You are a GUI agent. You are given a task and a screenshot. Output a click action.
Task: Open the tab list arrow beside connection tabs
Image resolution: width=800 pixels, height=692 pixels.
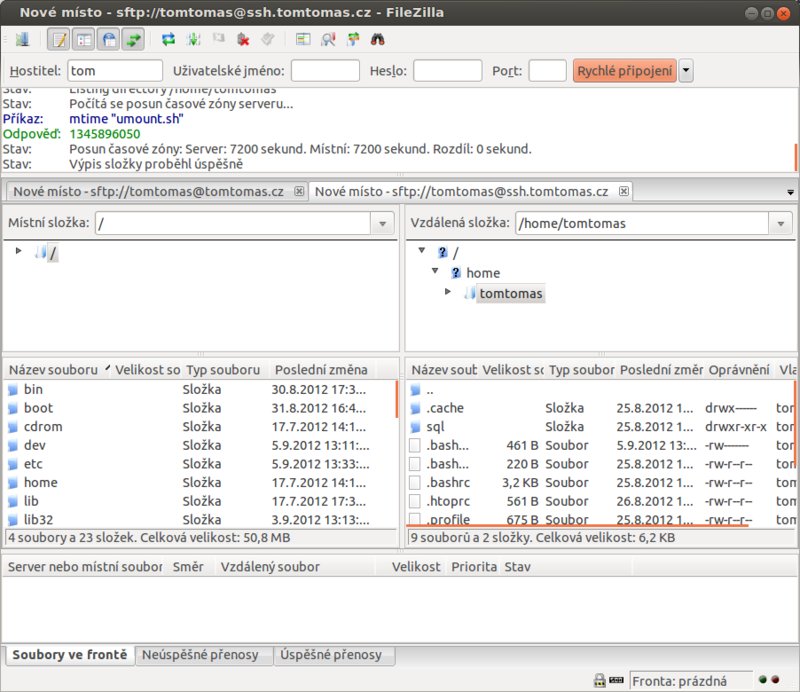coord(790,192)
